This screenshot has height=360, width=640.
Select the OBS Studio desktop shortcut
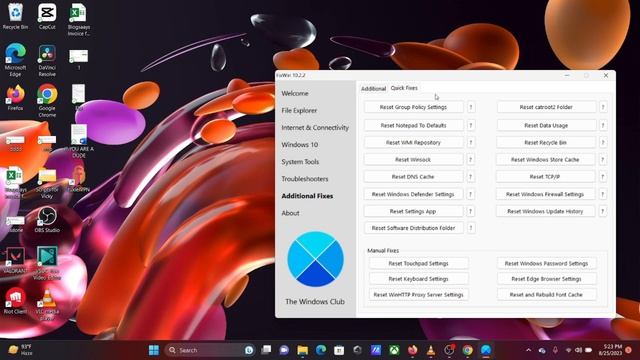pos(47,220)
